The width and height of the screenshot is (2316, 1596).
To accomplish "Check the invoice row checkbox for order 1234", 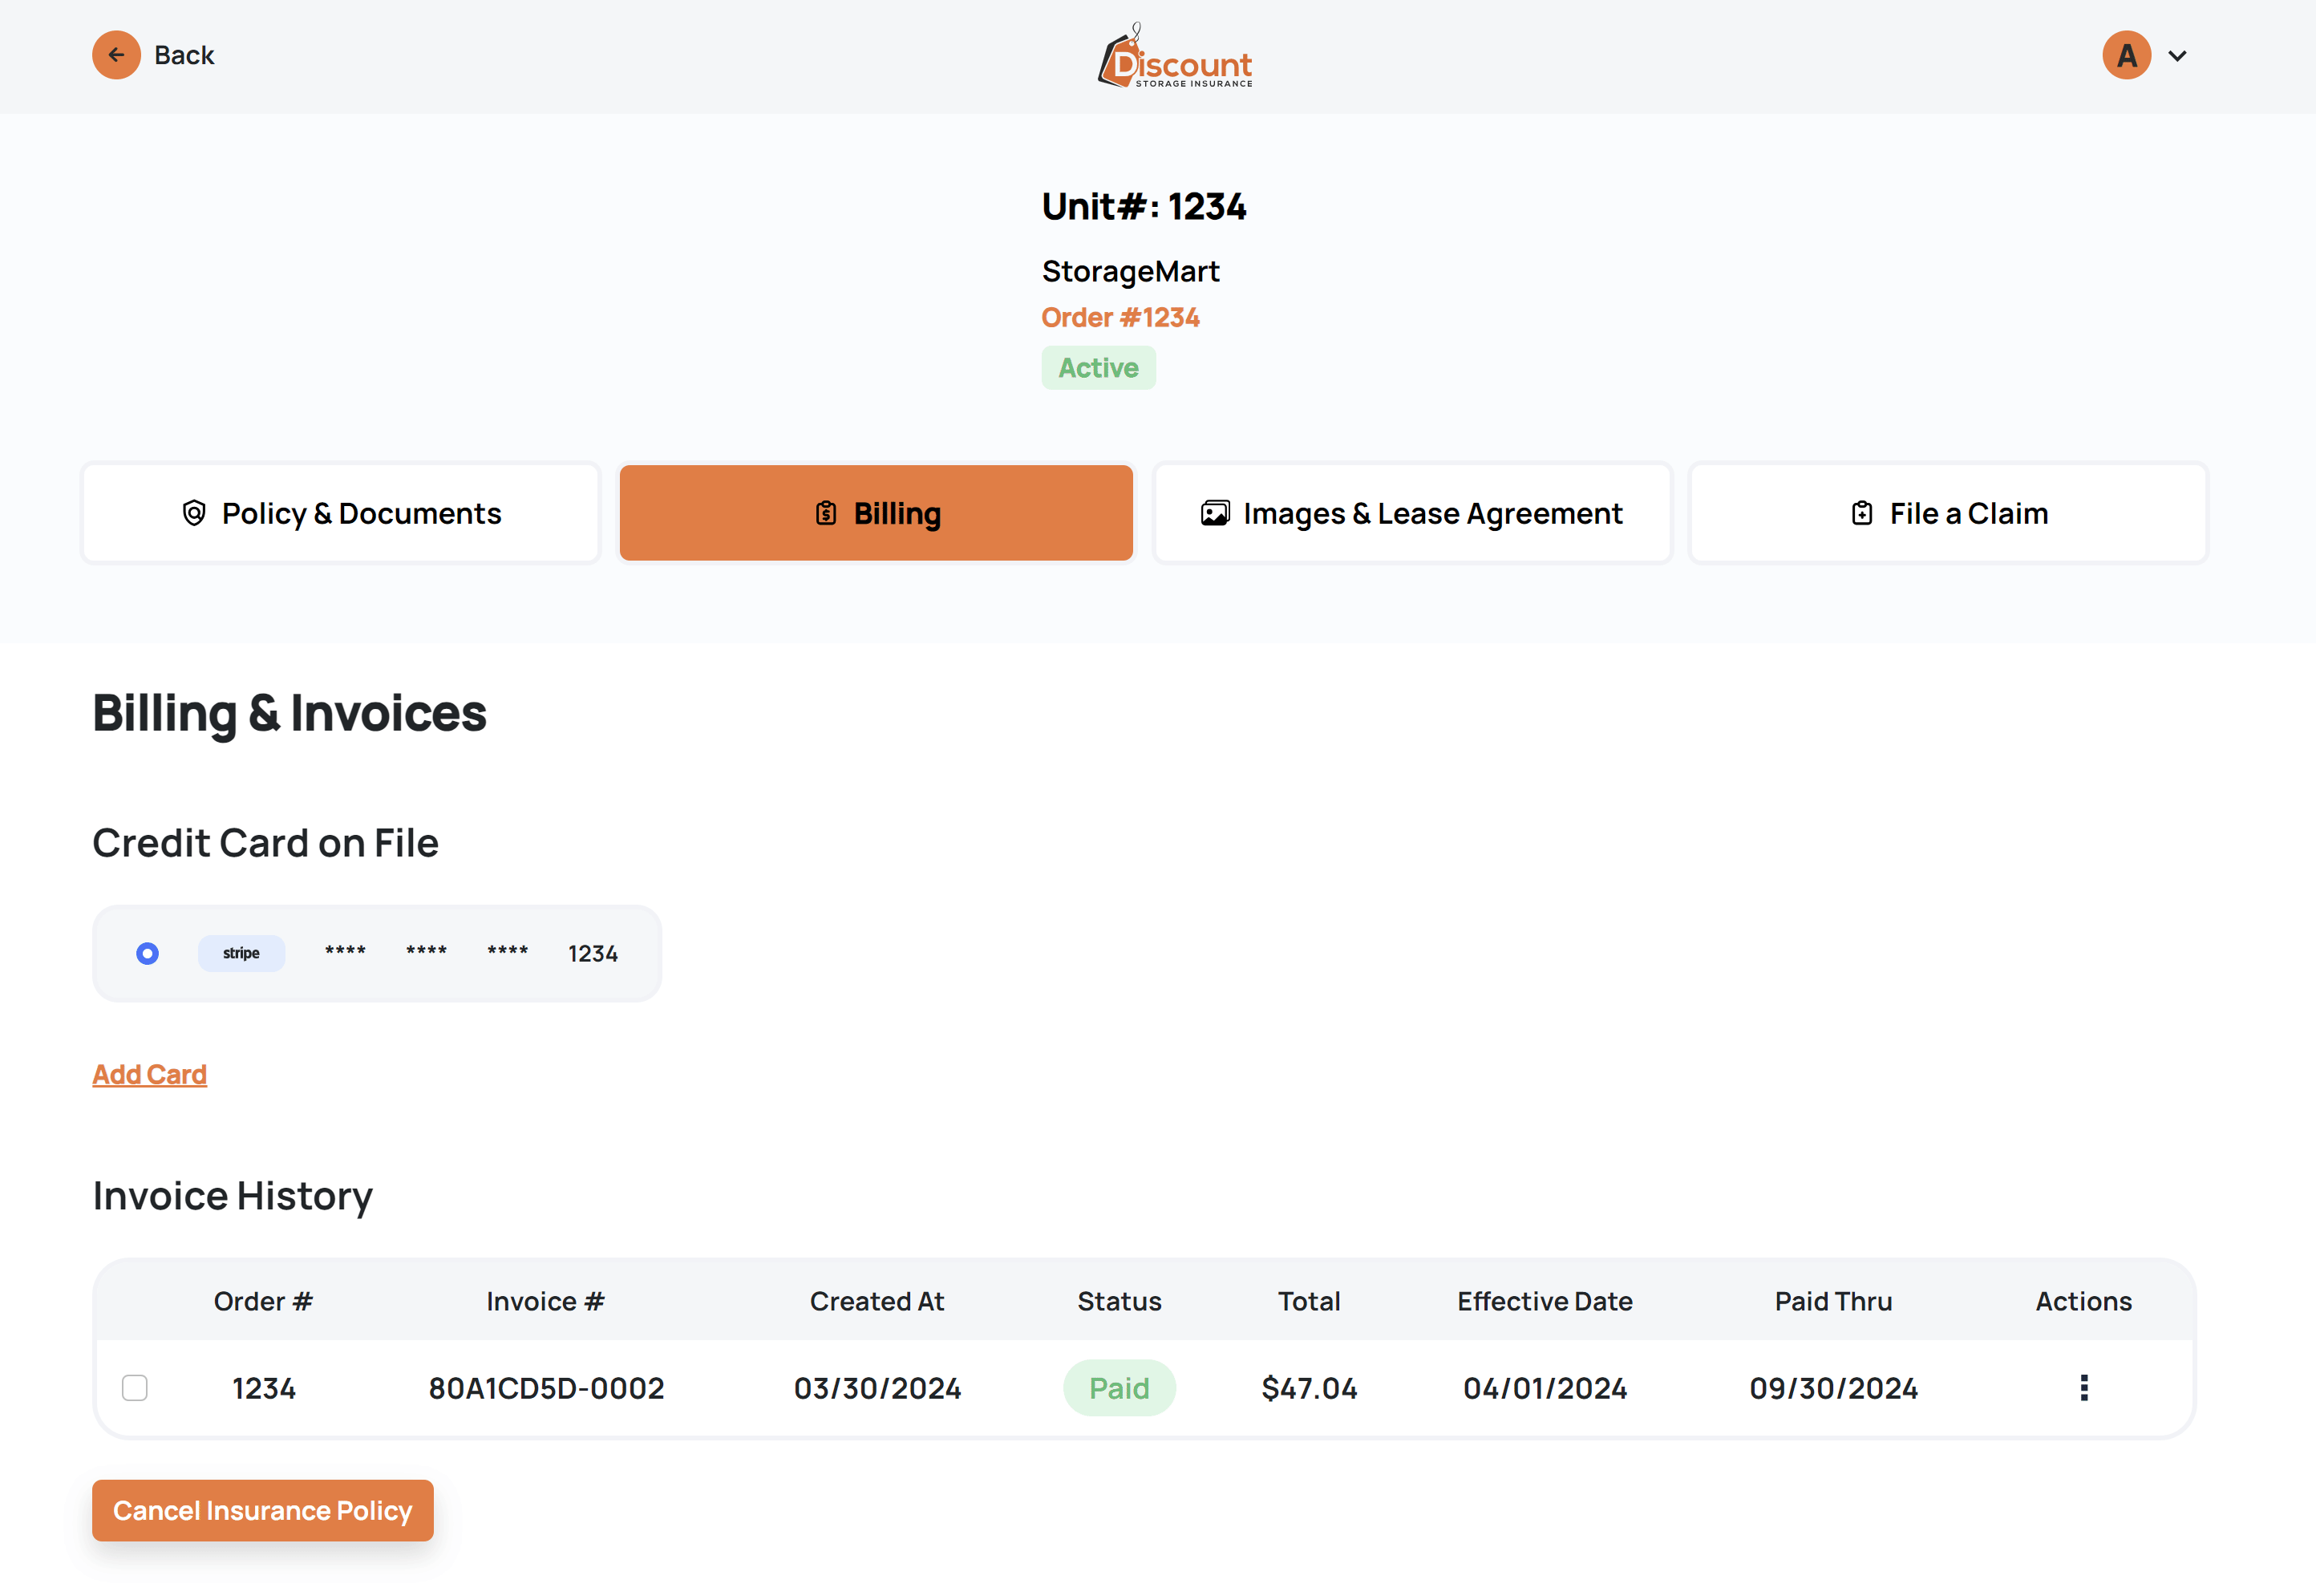I will (135, 1387).
